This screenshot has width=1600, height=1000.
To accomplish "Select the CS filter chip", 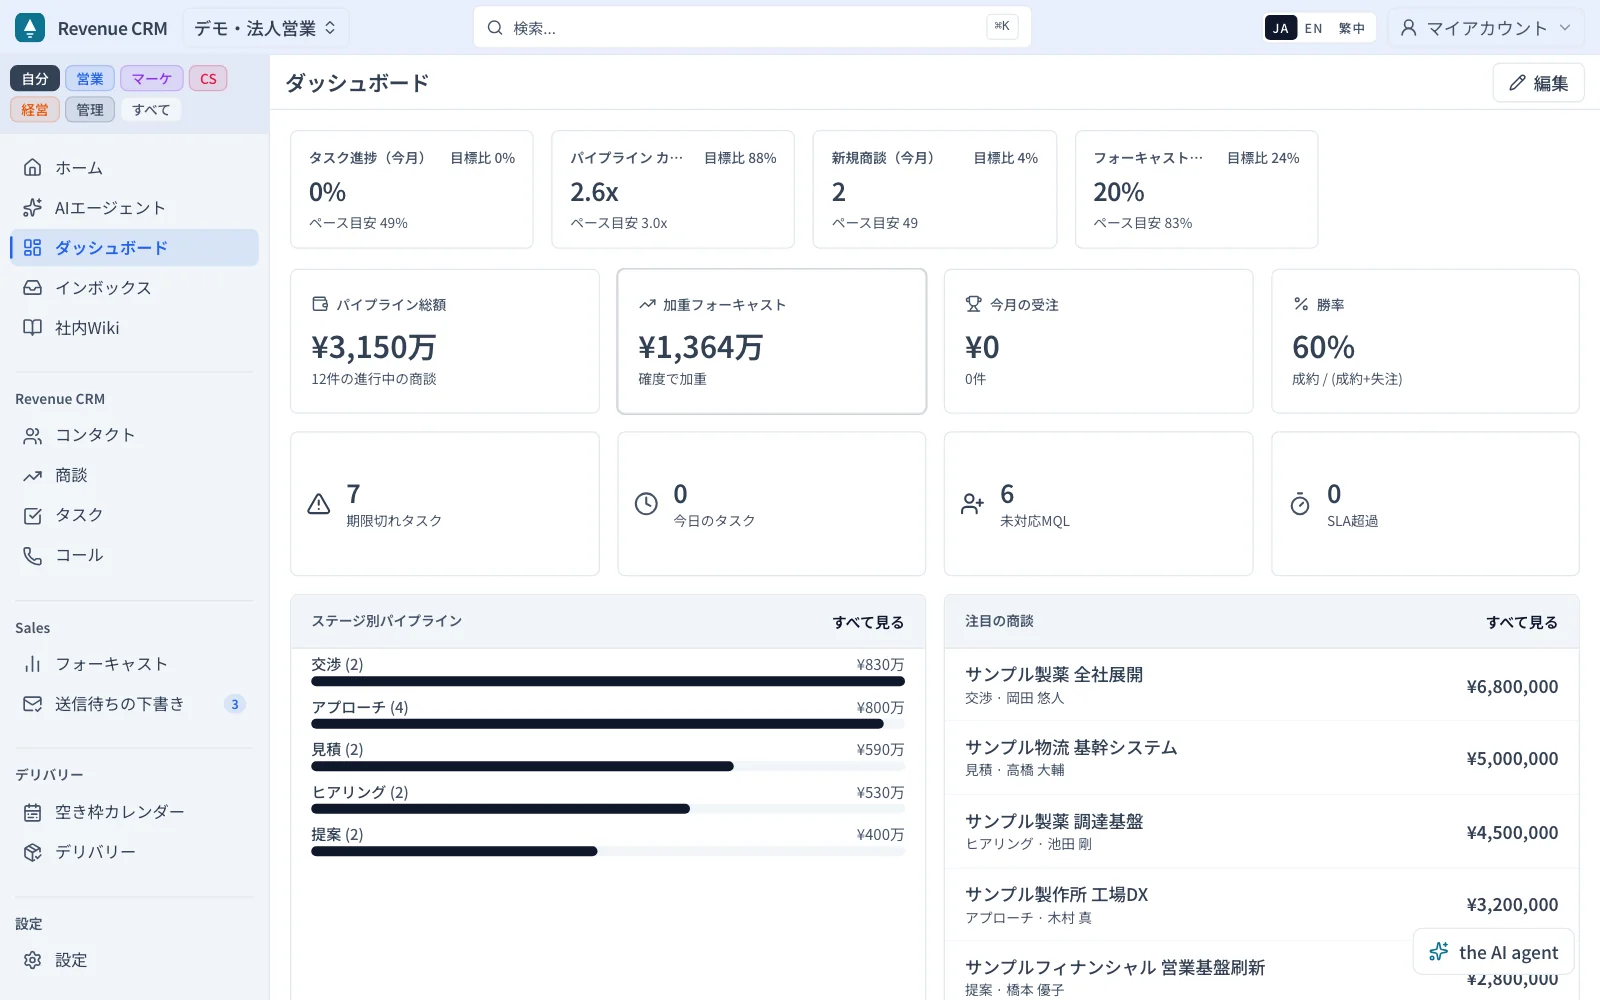I will 208,79.
